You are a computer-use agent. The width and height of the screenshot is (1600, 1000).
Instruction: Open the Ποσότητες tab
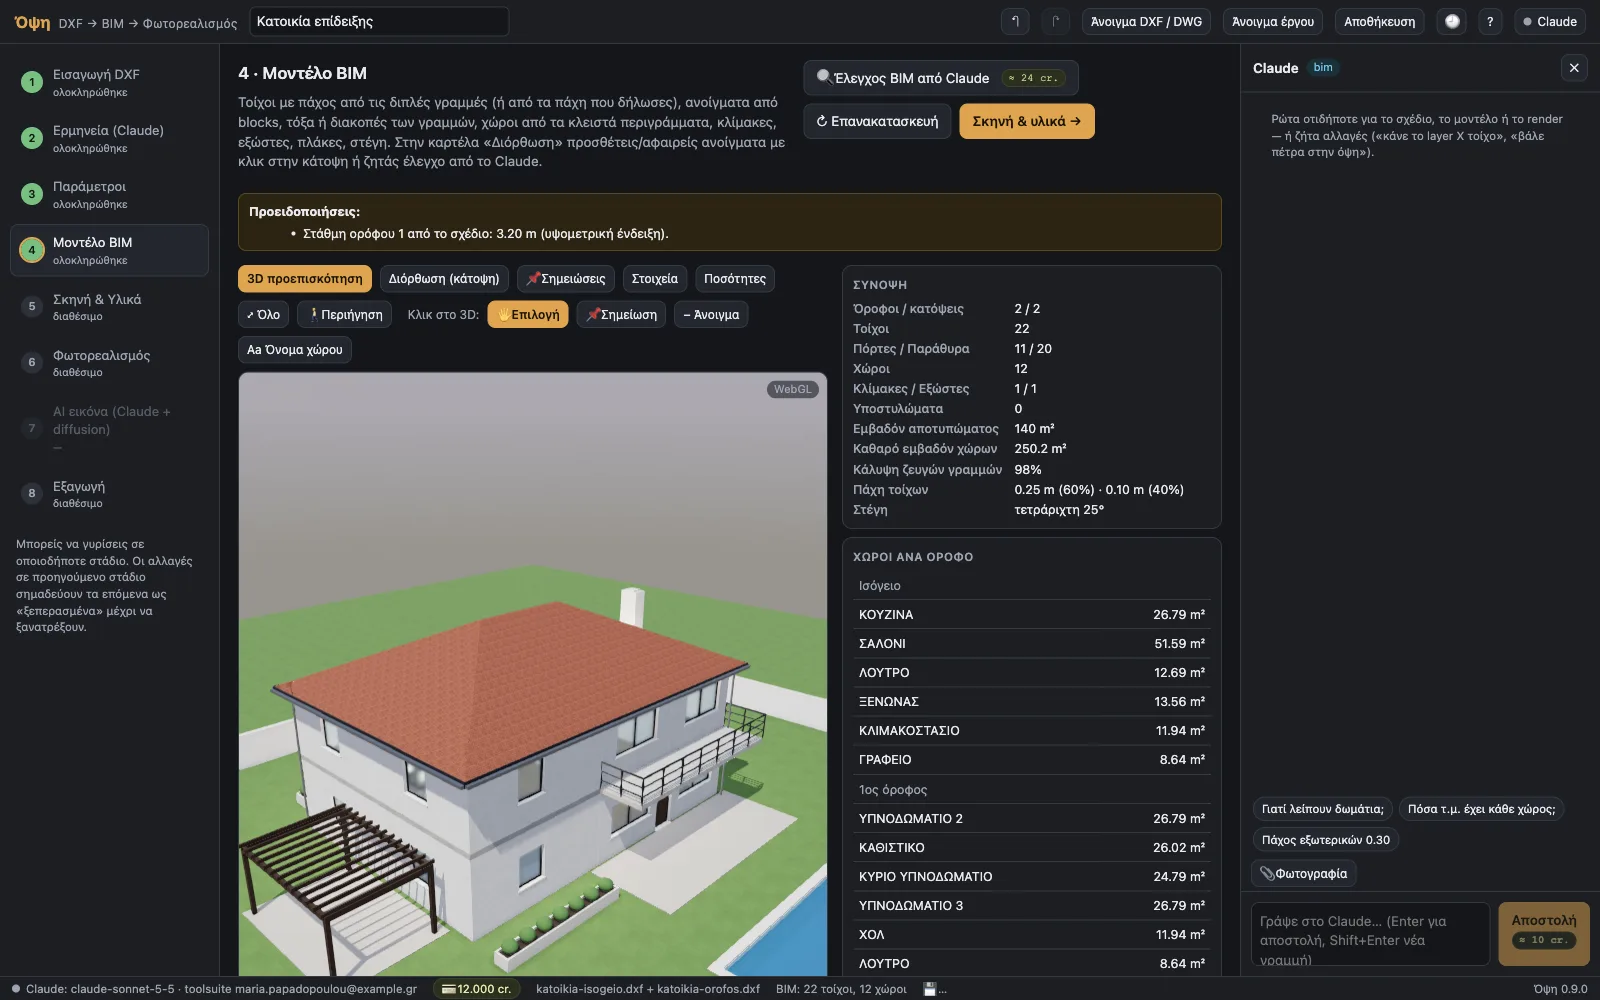point(735,279)
